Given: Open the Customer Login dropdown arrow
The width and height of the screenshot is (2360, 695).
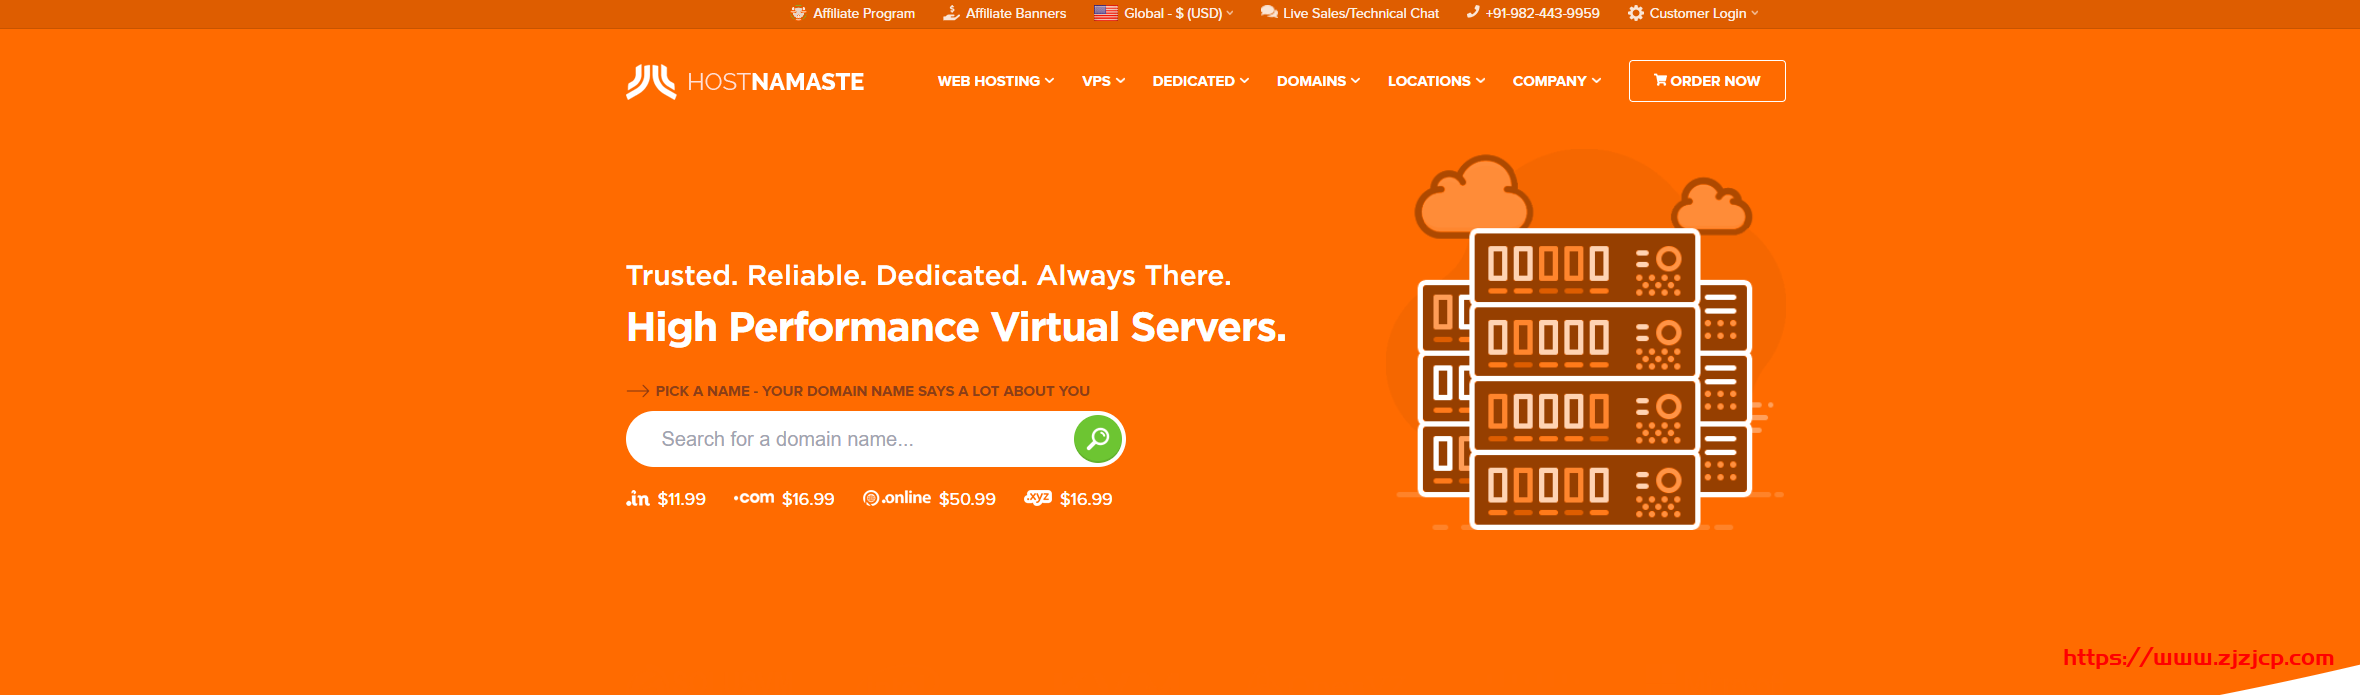Looking at the screenshot, I should pyautogui.click(x=1754, y=13).
